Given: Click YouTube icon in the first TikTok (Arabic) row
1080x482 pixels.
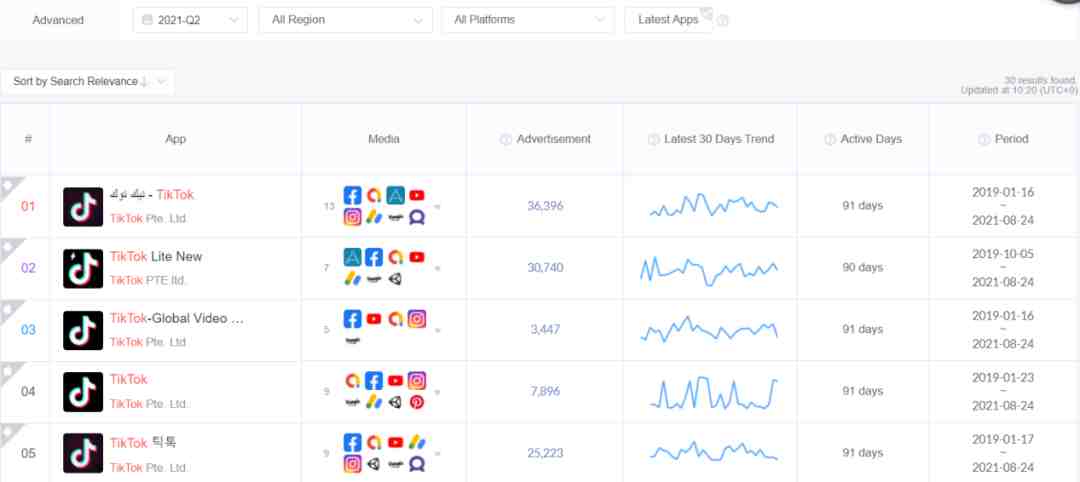Looking at the screenshot, I should coord(417,195).
